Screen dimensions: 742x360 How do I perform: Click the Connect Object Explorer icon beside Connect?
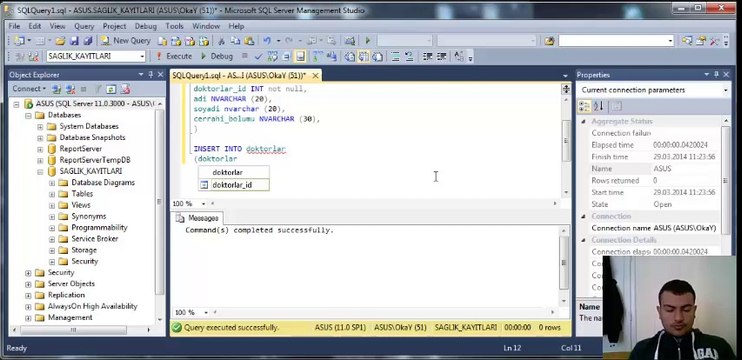tap(56, 89)
